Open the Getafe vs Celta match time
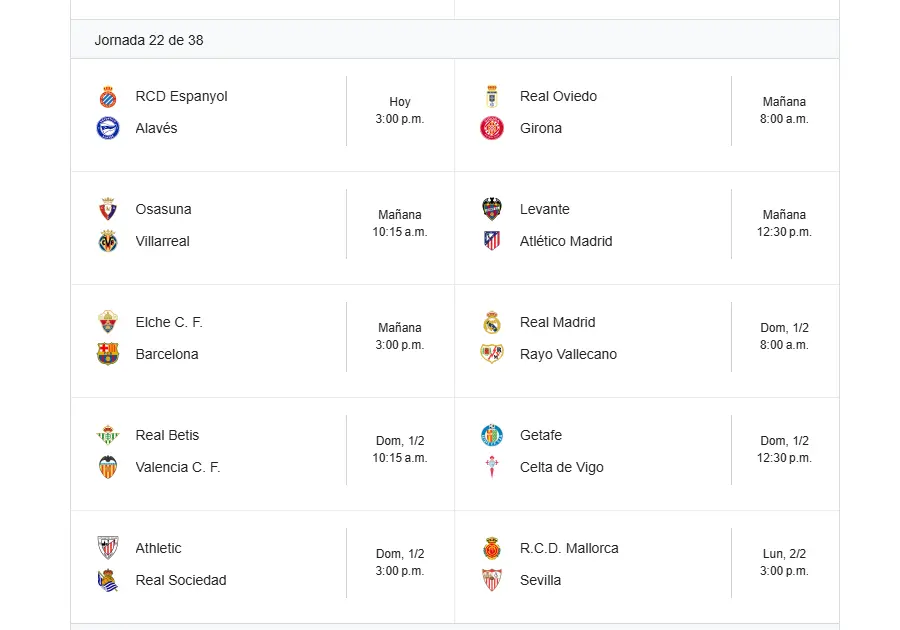900x630 pixels. 784,449
